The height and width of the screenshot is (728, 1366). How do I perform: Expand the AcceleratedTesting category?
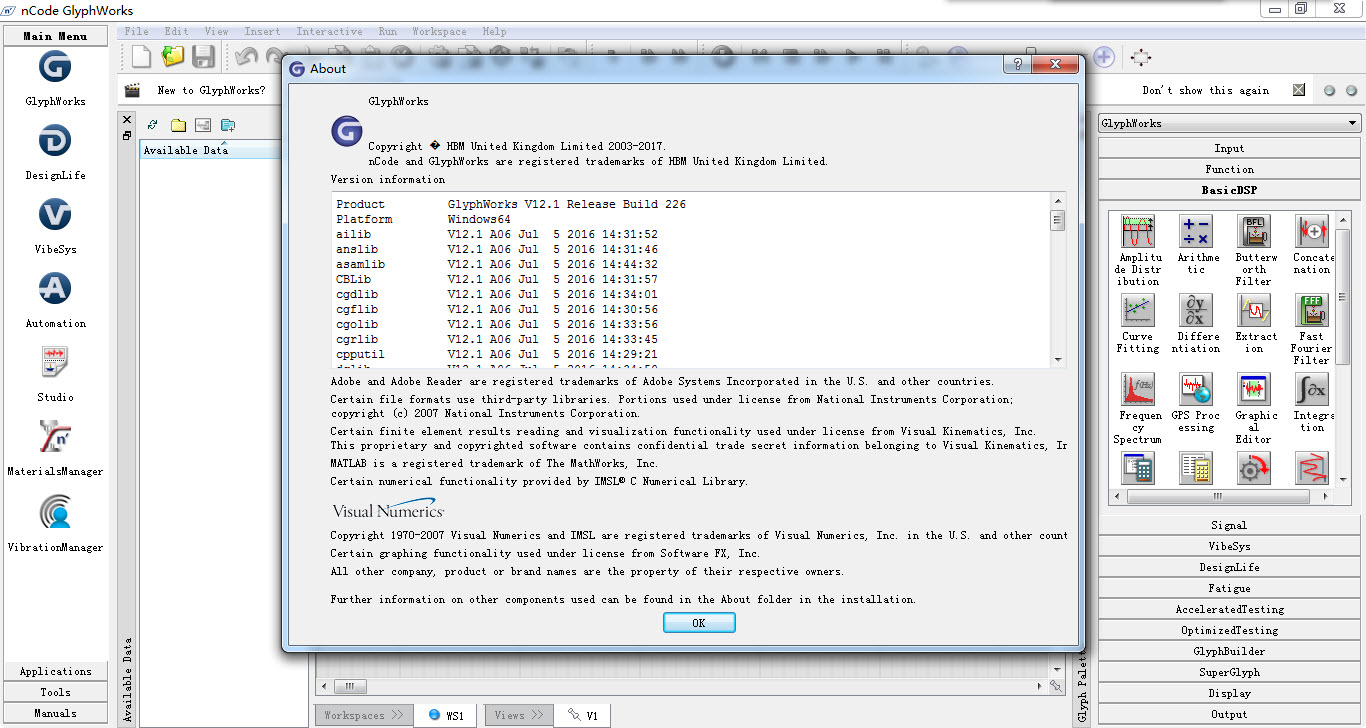coord(1229,609)
